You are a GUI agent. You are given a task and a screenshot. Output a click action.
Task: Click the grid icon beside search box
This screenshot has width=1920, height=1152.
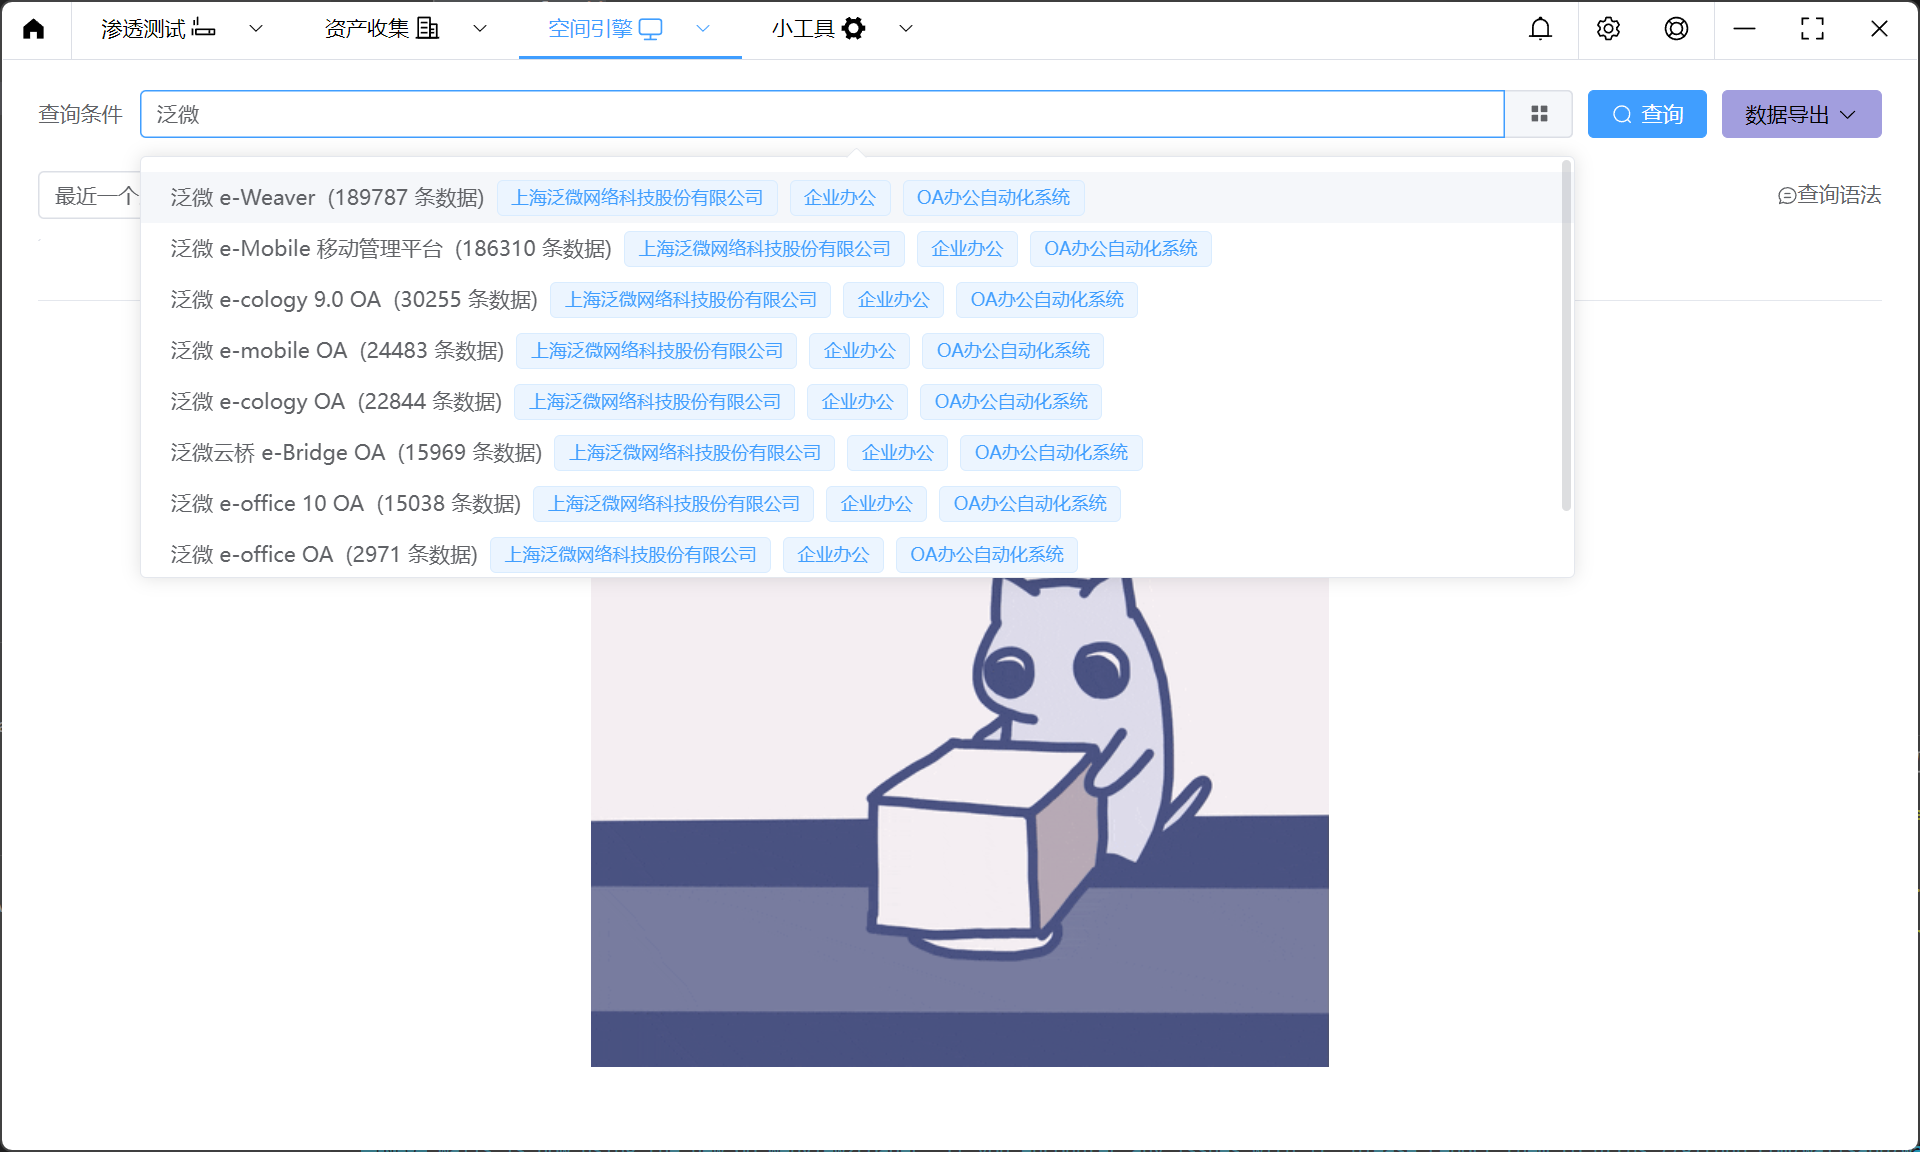point(1539,114)
